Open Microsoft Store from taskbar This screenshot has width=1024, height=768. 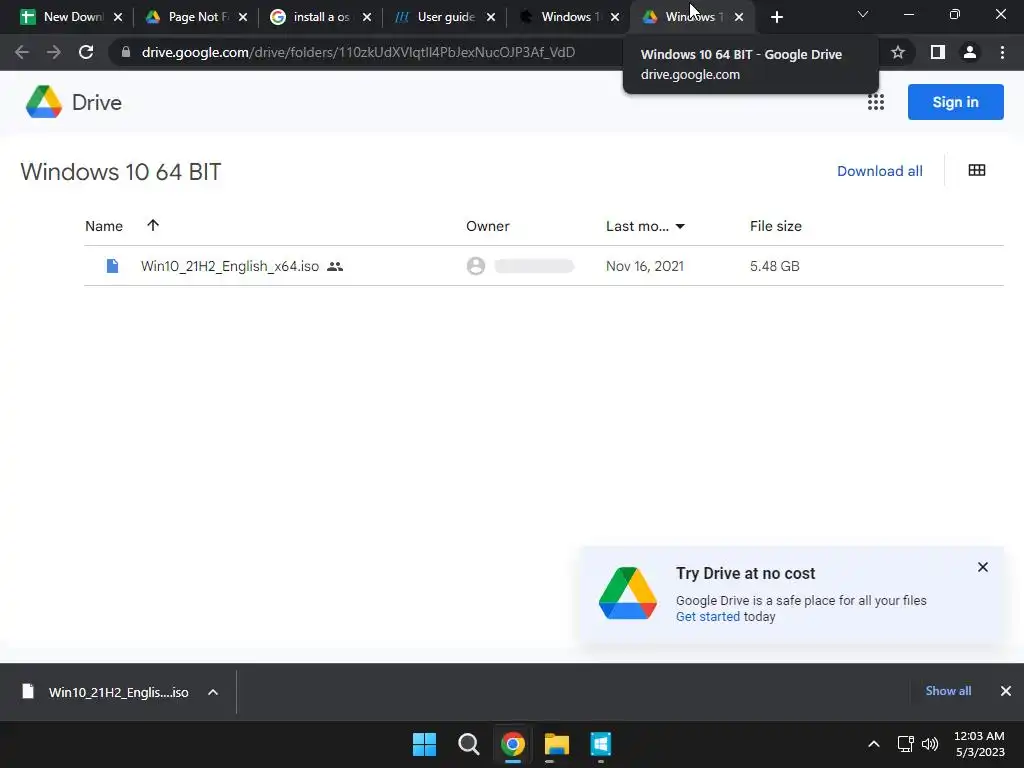coord(601,744)
